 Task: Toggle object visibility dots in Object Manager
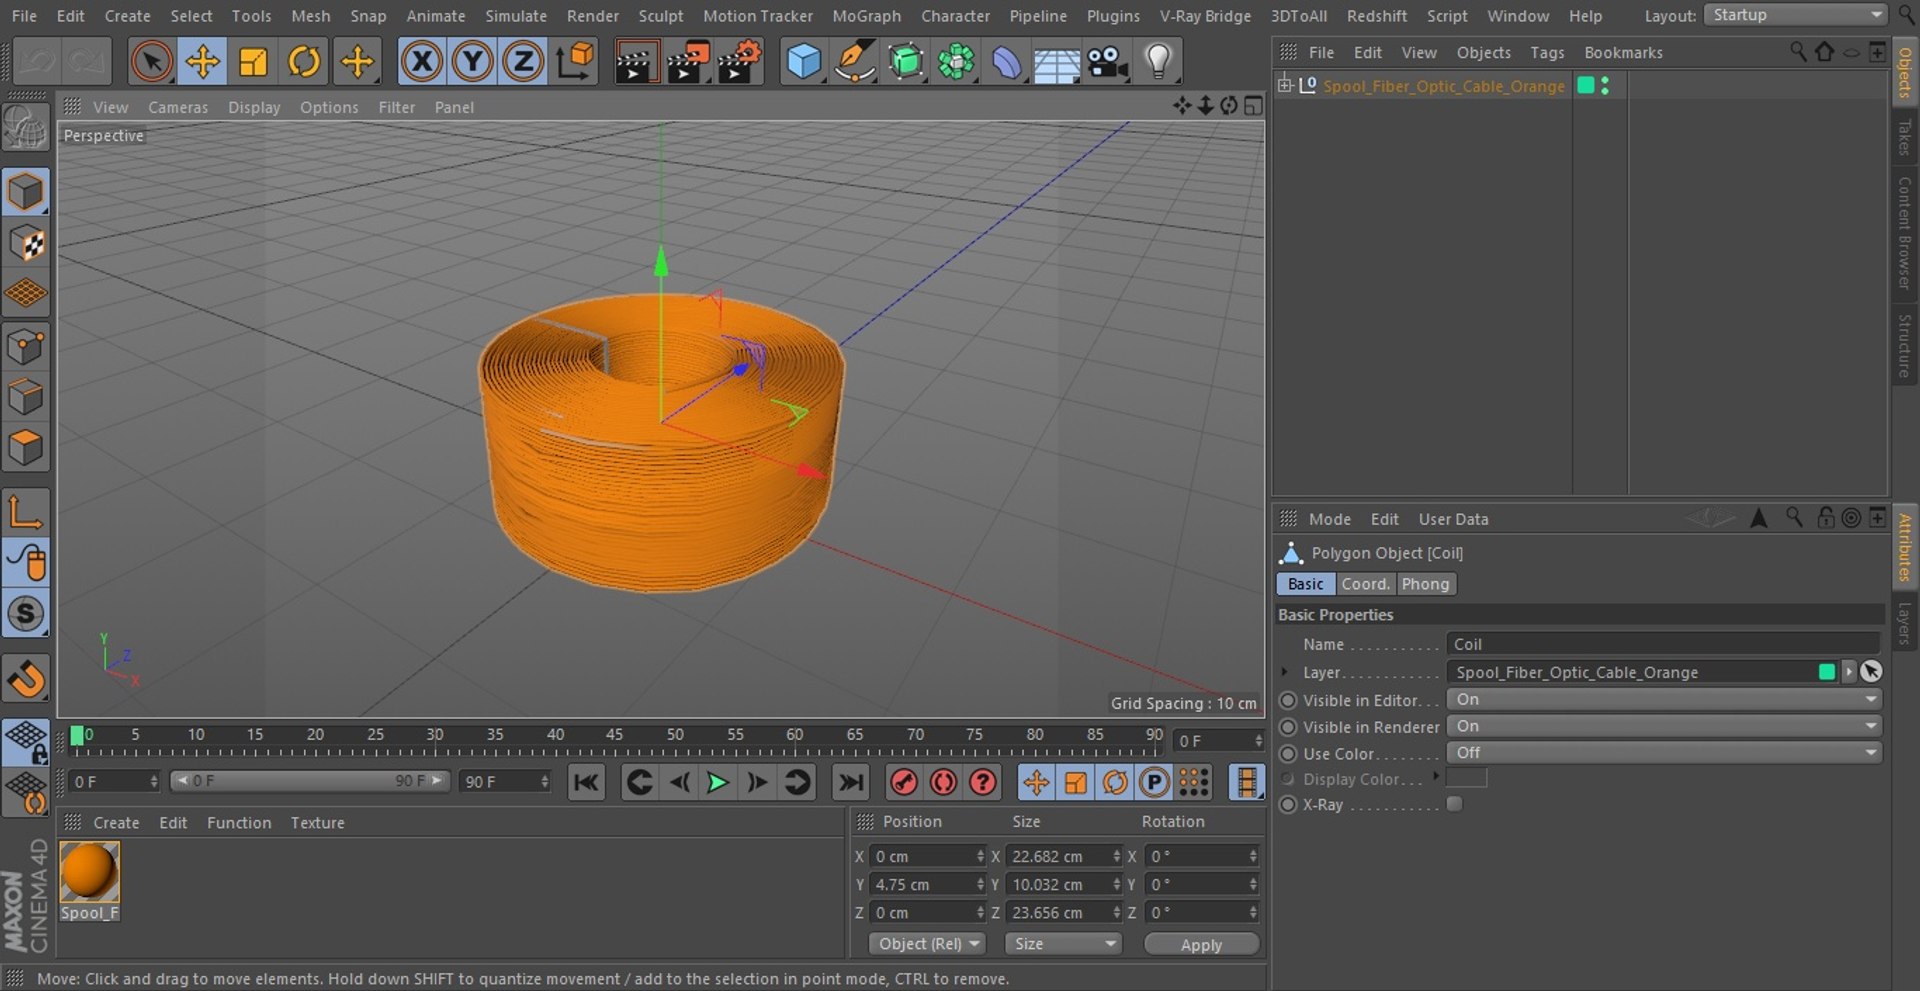(x=1605, y=86)
